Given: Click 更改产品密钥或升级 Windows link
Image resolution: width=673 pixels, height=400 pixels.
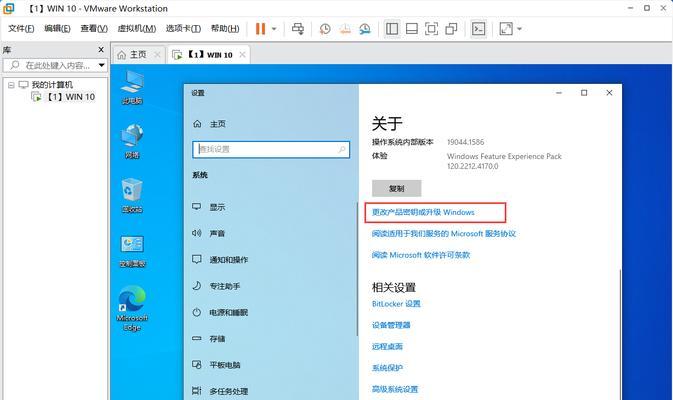Looking at the screenshot, I should coord(423,212).
